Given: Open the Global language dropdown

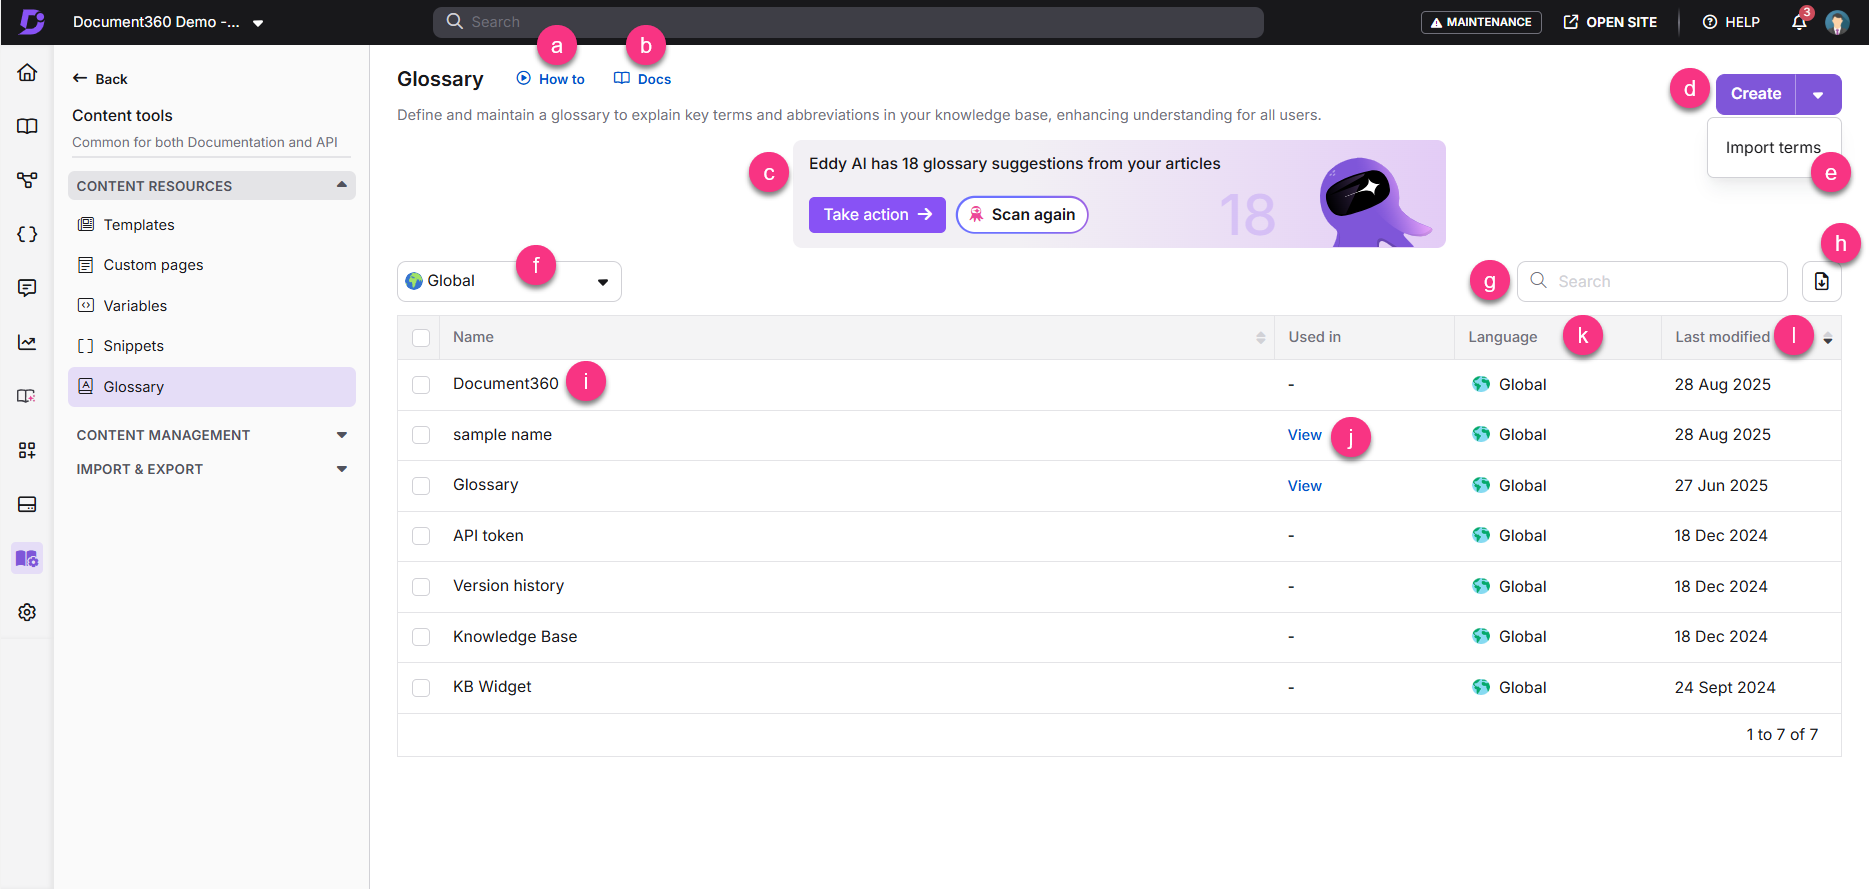Looking at the screenshot, I should point(509,281).
